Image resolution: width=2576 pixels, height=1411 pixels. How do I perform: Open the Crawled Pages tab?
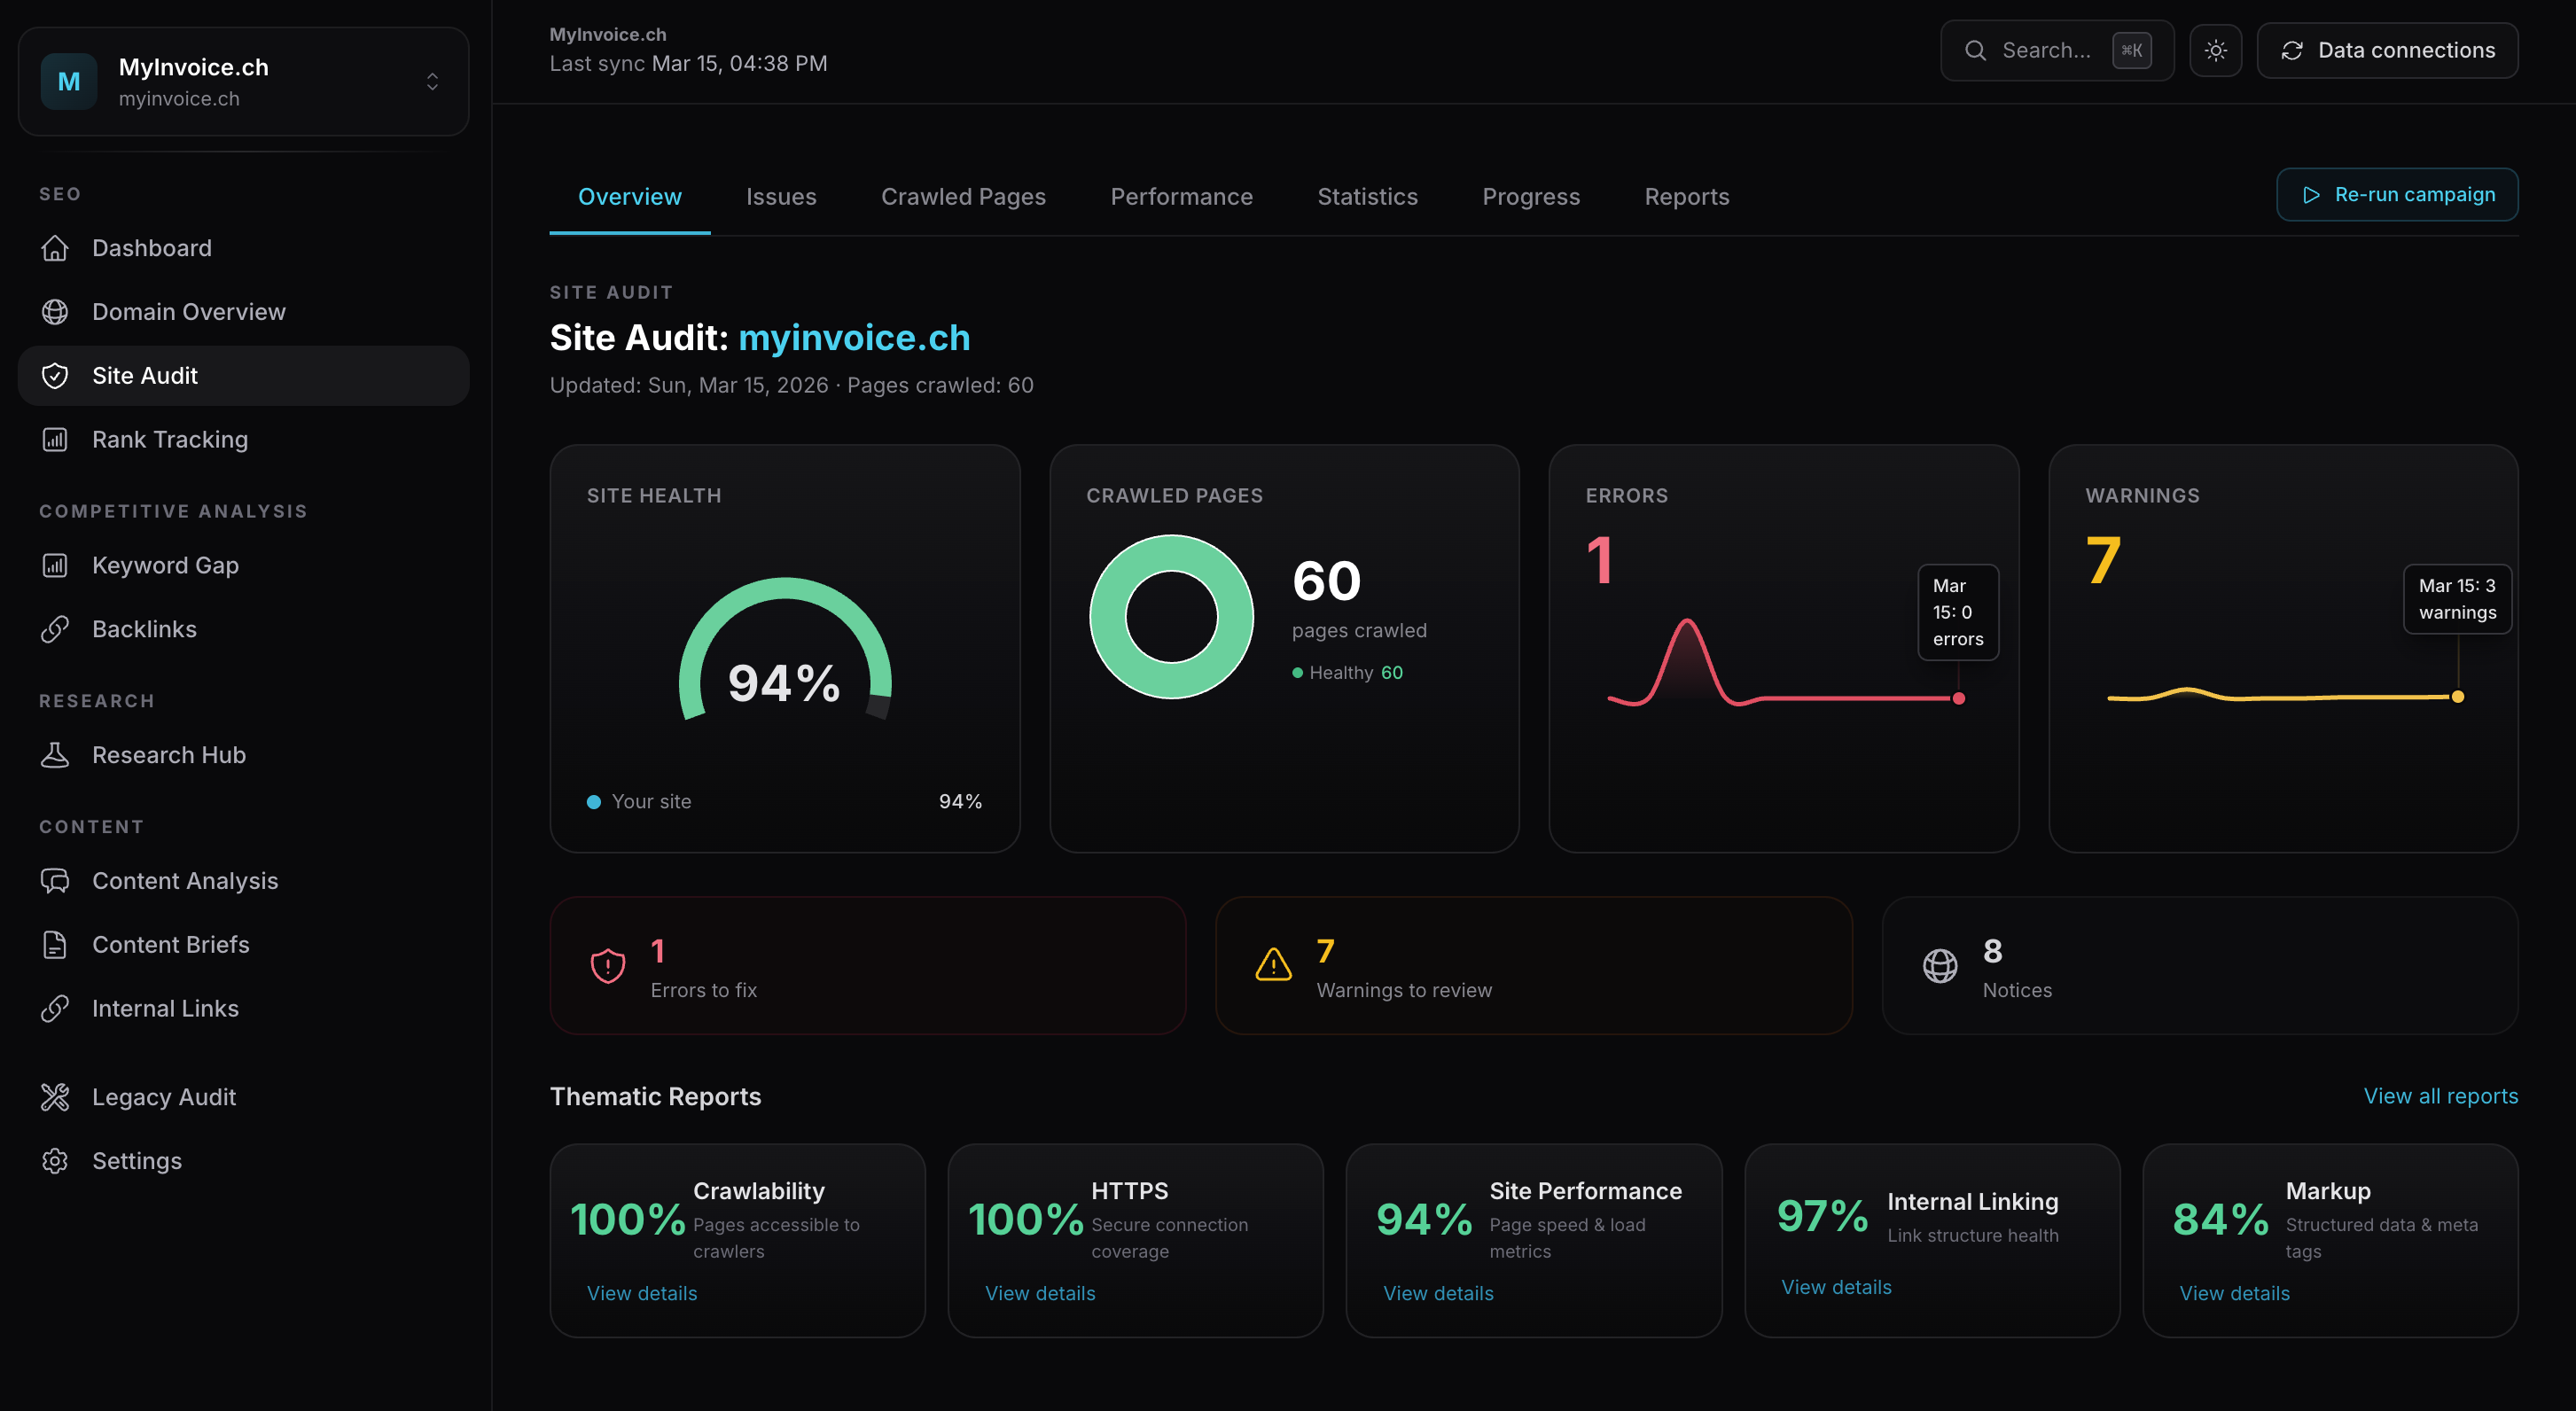[962, 197]
